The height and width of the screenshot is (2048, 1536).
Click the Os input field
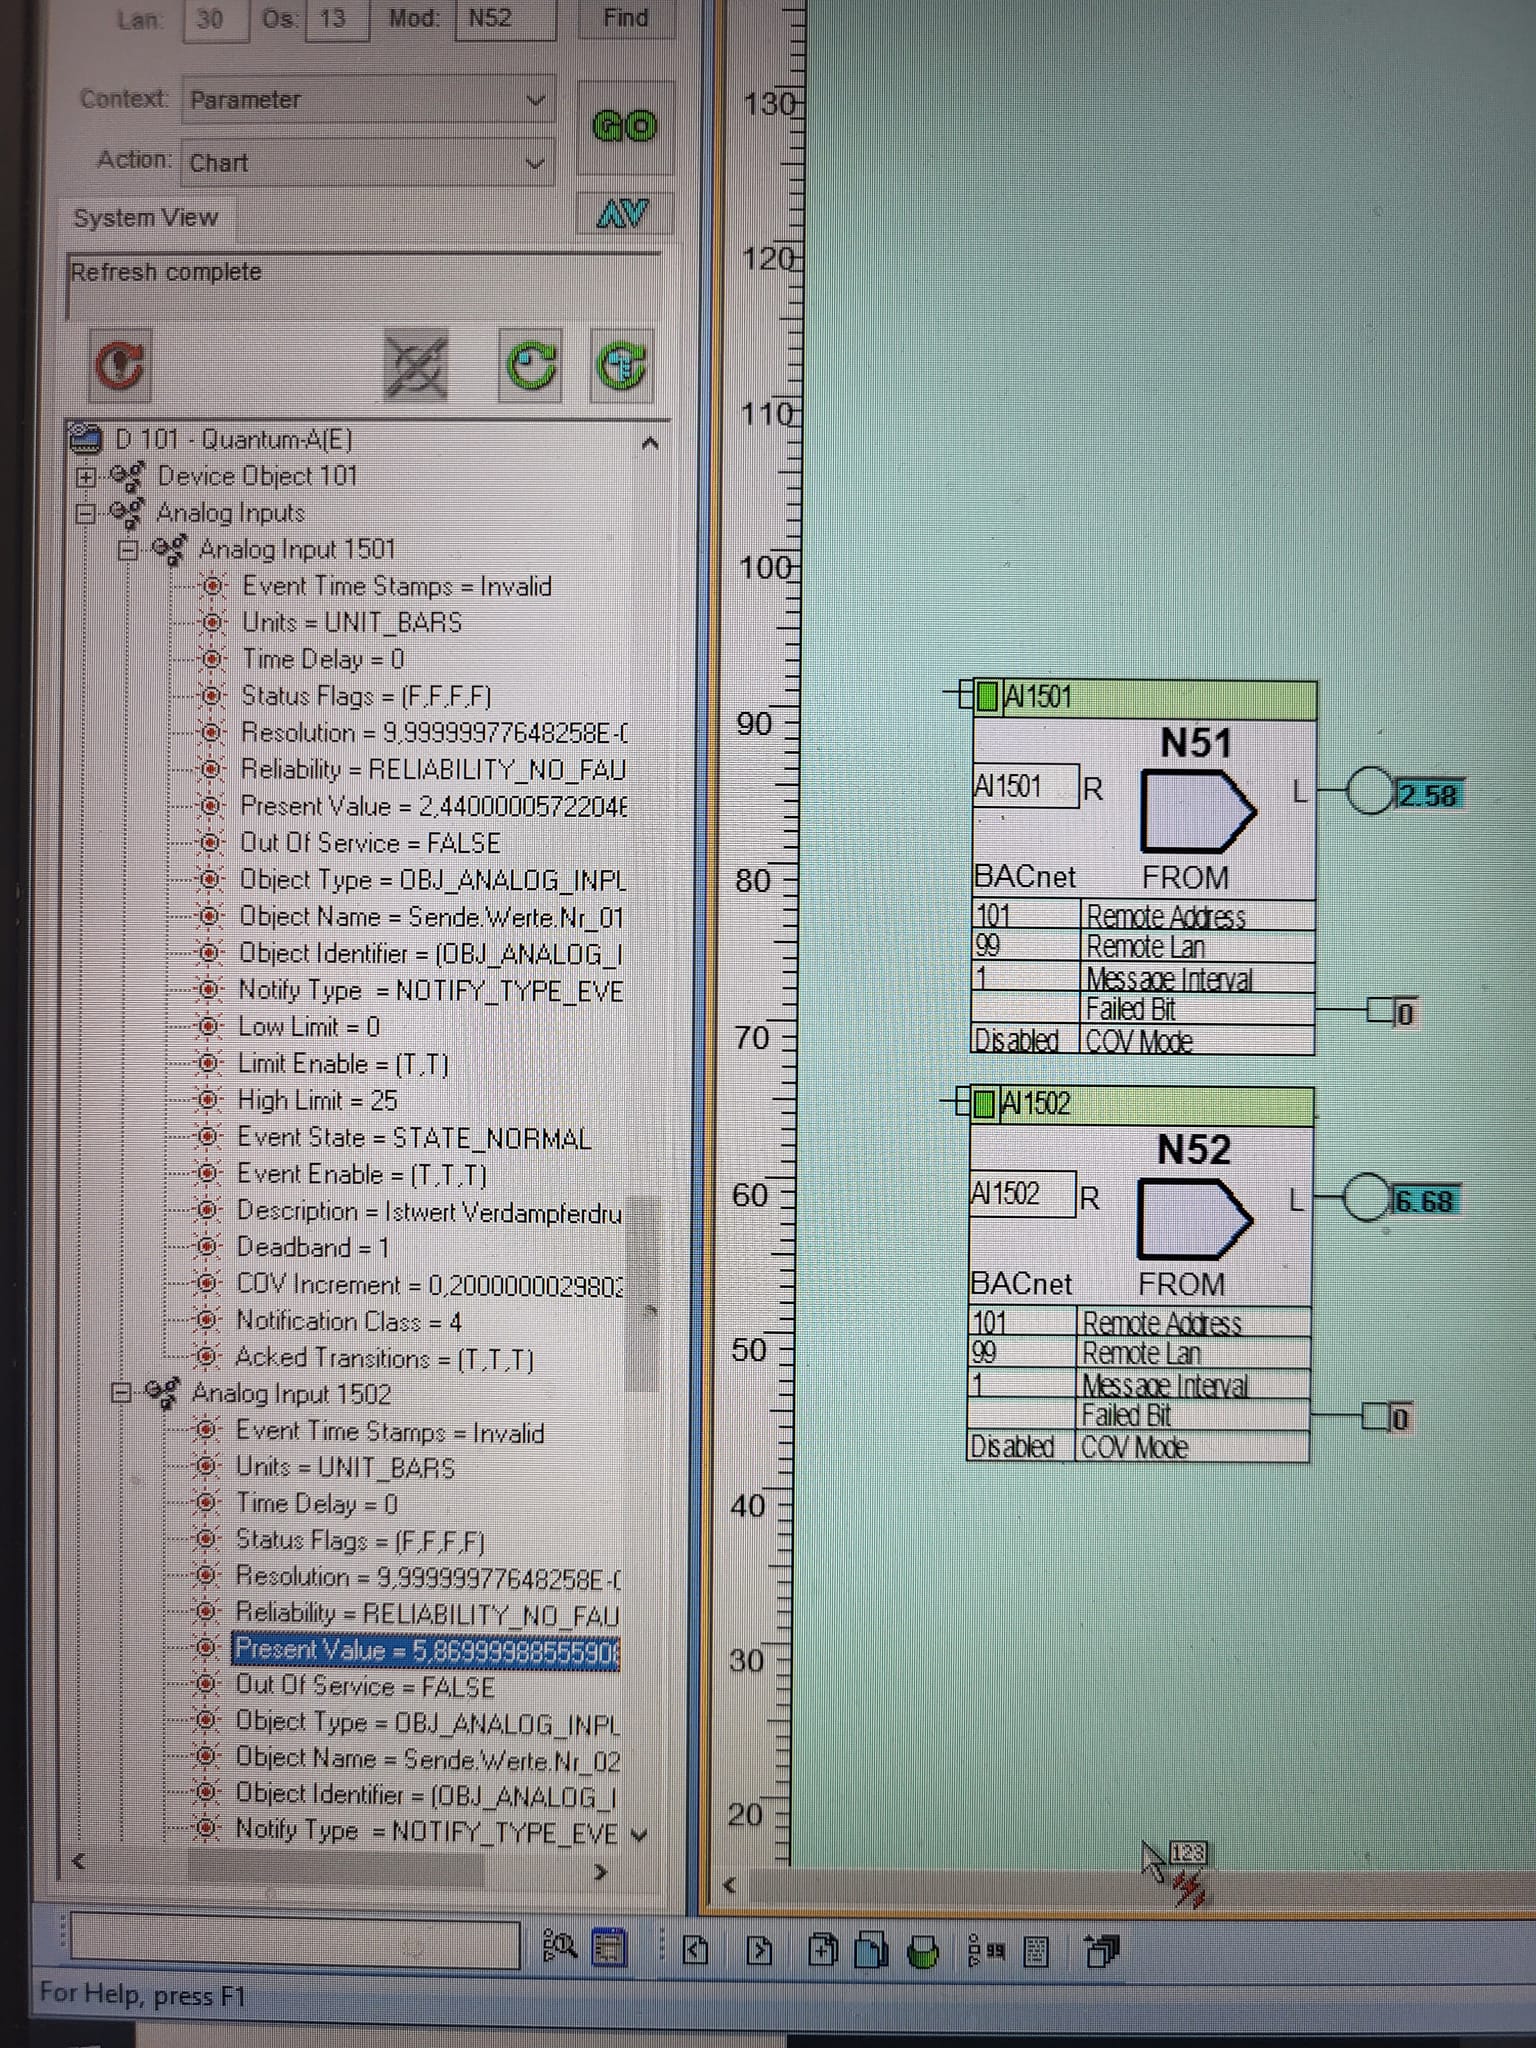[336, 19]
